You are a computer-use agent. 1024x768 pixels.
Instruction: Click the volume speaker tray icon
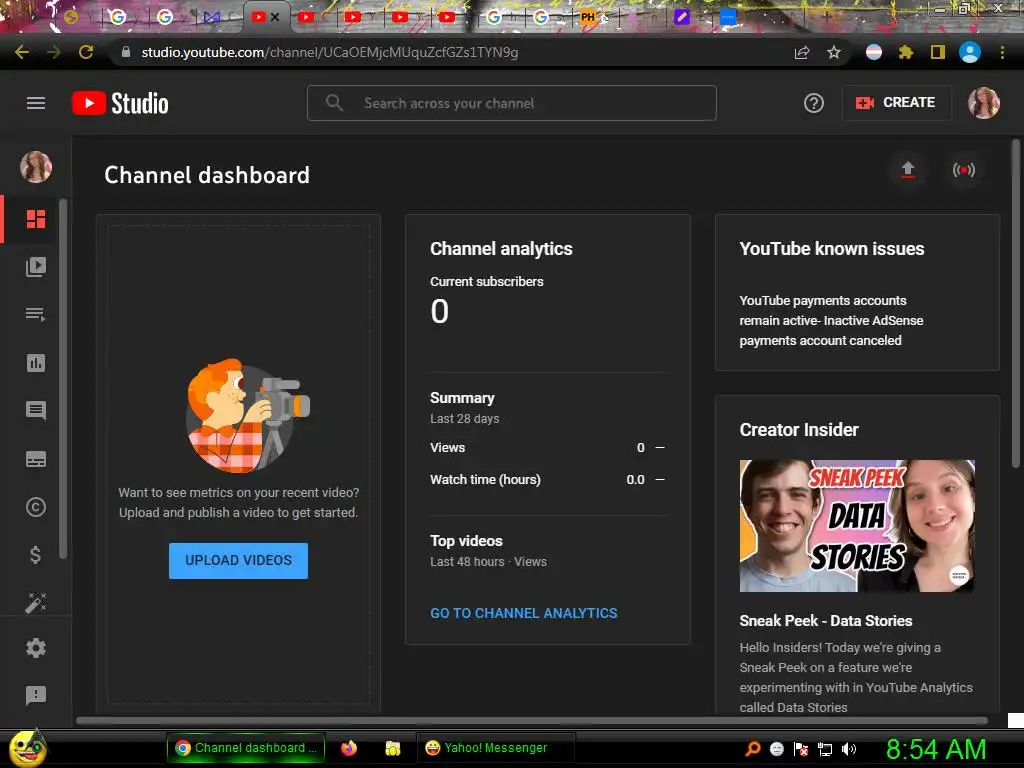[849, 749]
